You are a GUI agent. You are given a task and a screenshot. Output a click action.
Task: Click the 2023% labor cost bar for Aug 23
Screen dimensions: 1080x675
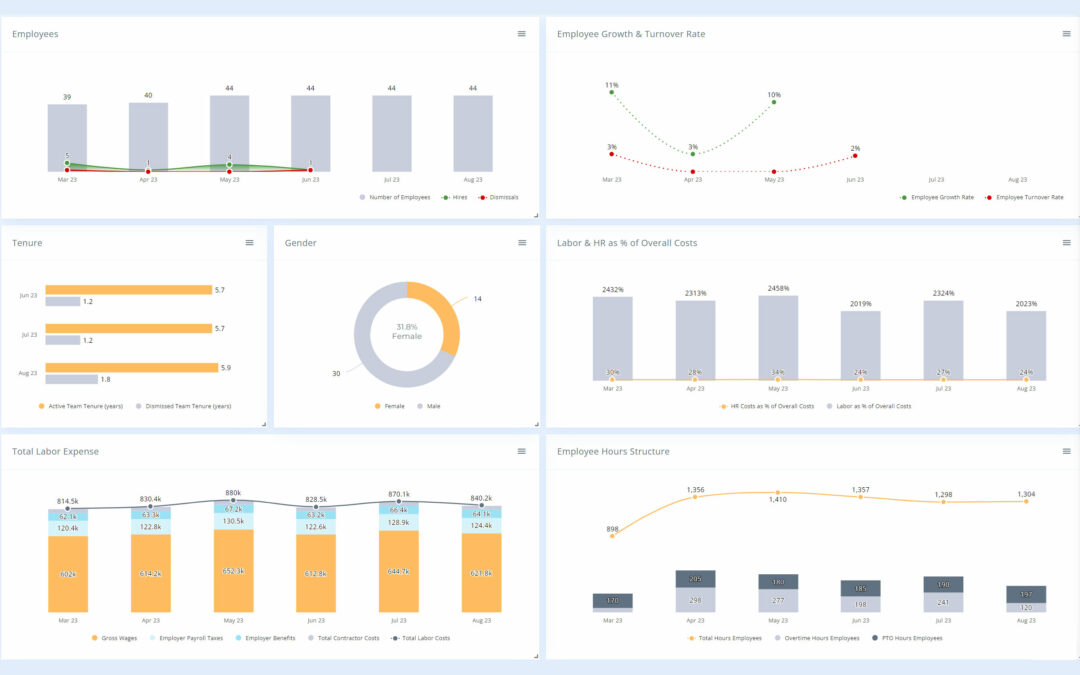point(1026,344)
